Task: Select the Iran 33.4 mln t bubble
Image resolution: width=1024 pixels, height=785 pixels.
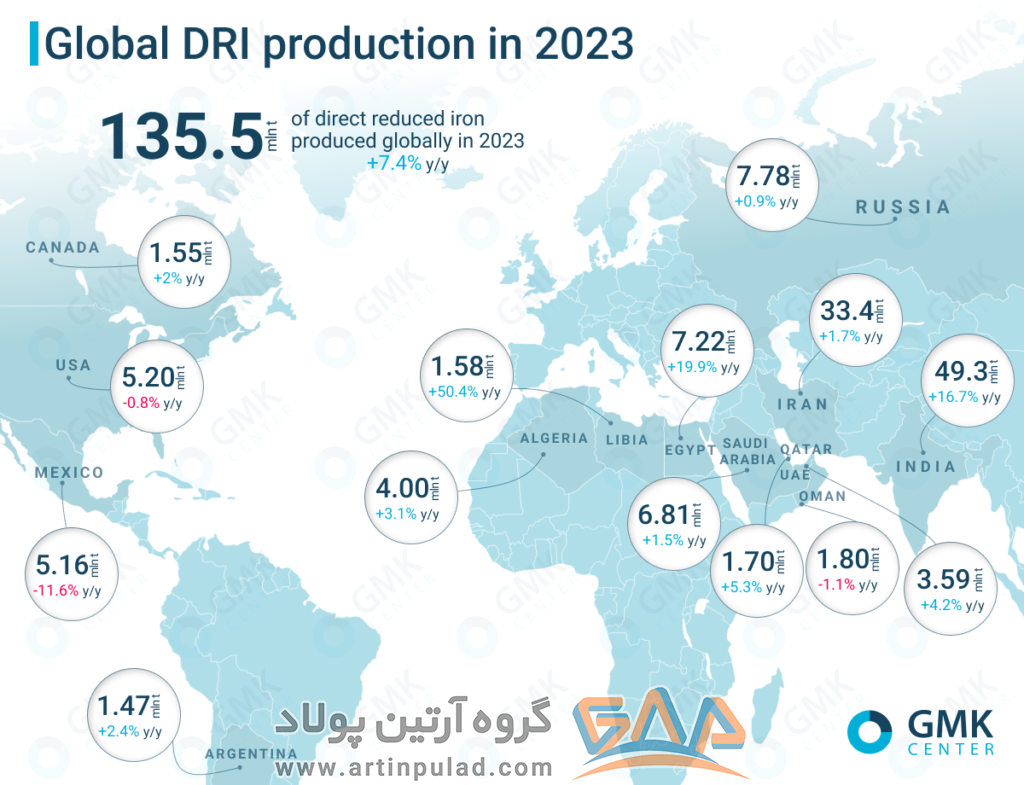Action: pyautogui.click(x=852, y=321)
